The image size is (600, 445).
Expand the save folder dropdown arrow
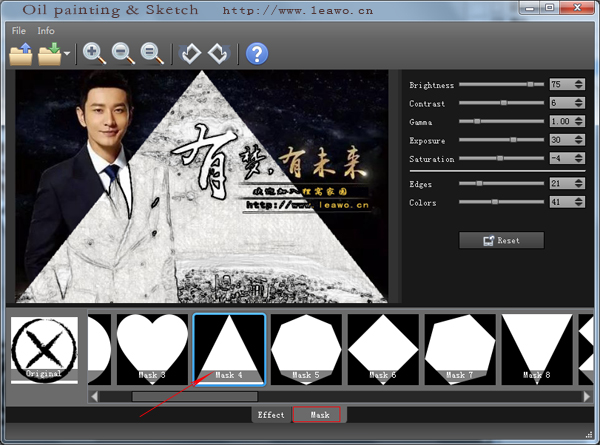[x=67, y=54]
